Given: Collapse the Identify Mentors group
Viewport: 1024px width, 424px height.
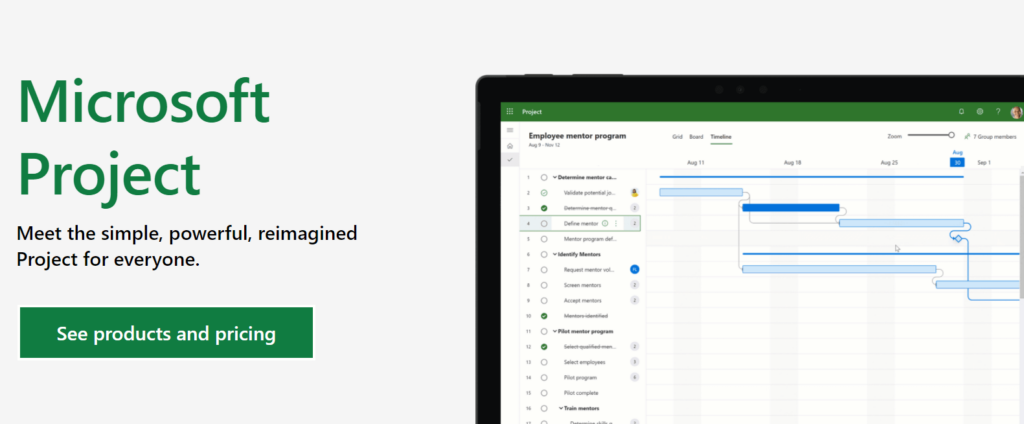Looking at the screenshot, I should (554, 254).
